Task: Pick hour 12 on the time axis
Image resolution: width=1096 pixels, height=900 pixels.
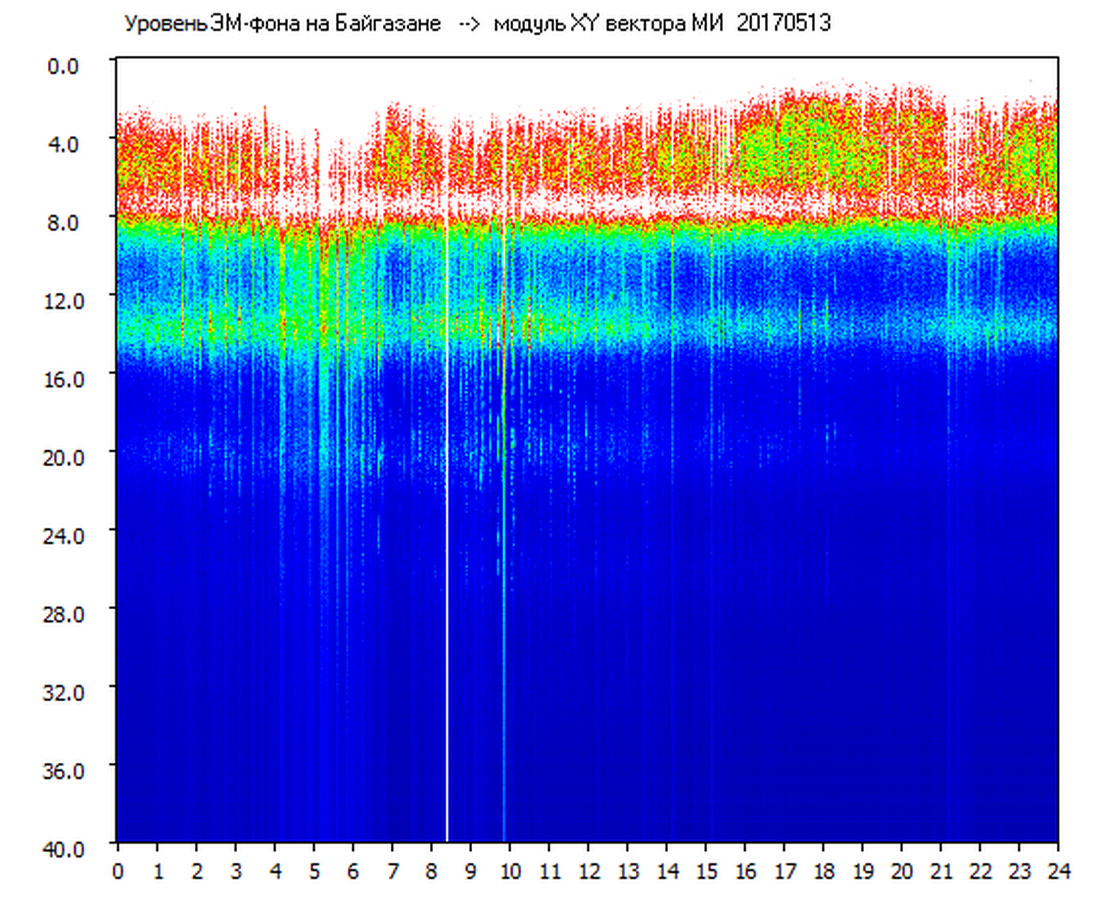Action: [588, 870]
